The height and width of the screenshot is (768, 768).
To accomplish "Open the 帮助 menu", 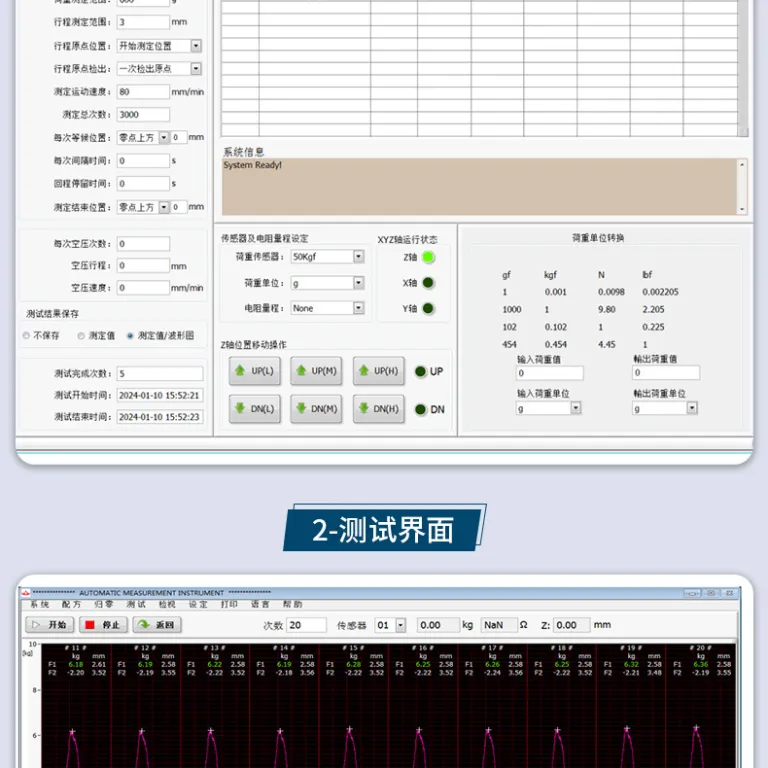I will point(292,604).
